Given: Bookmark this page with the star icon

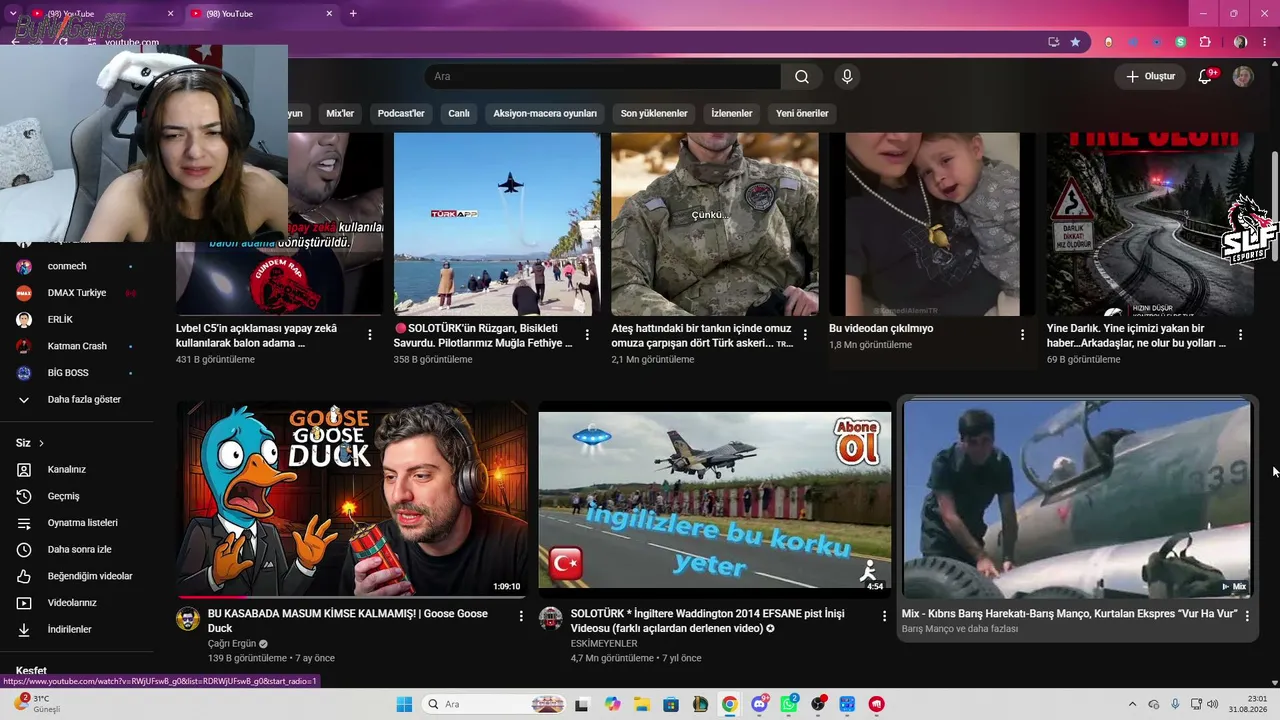Looking at the screenshot, I should click(1075, 42).
